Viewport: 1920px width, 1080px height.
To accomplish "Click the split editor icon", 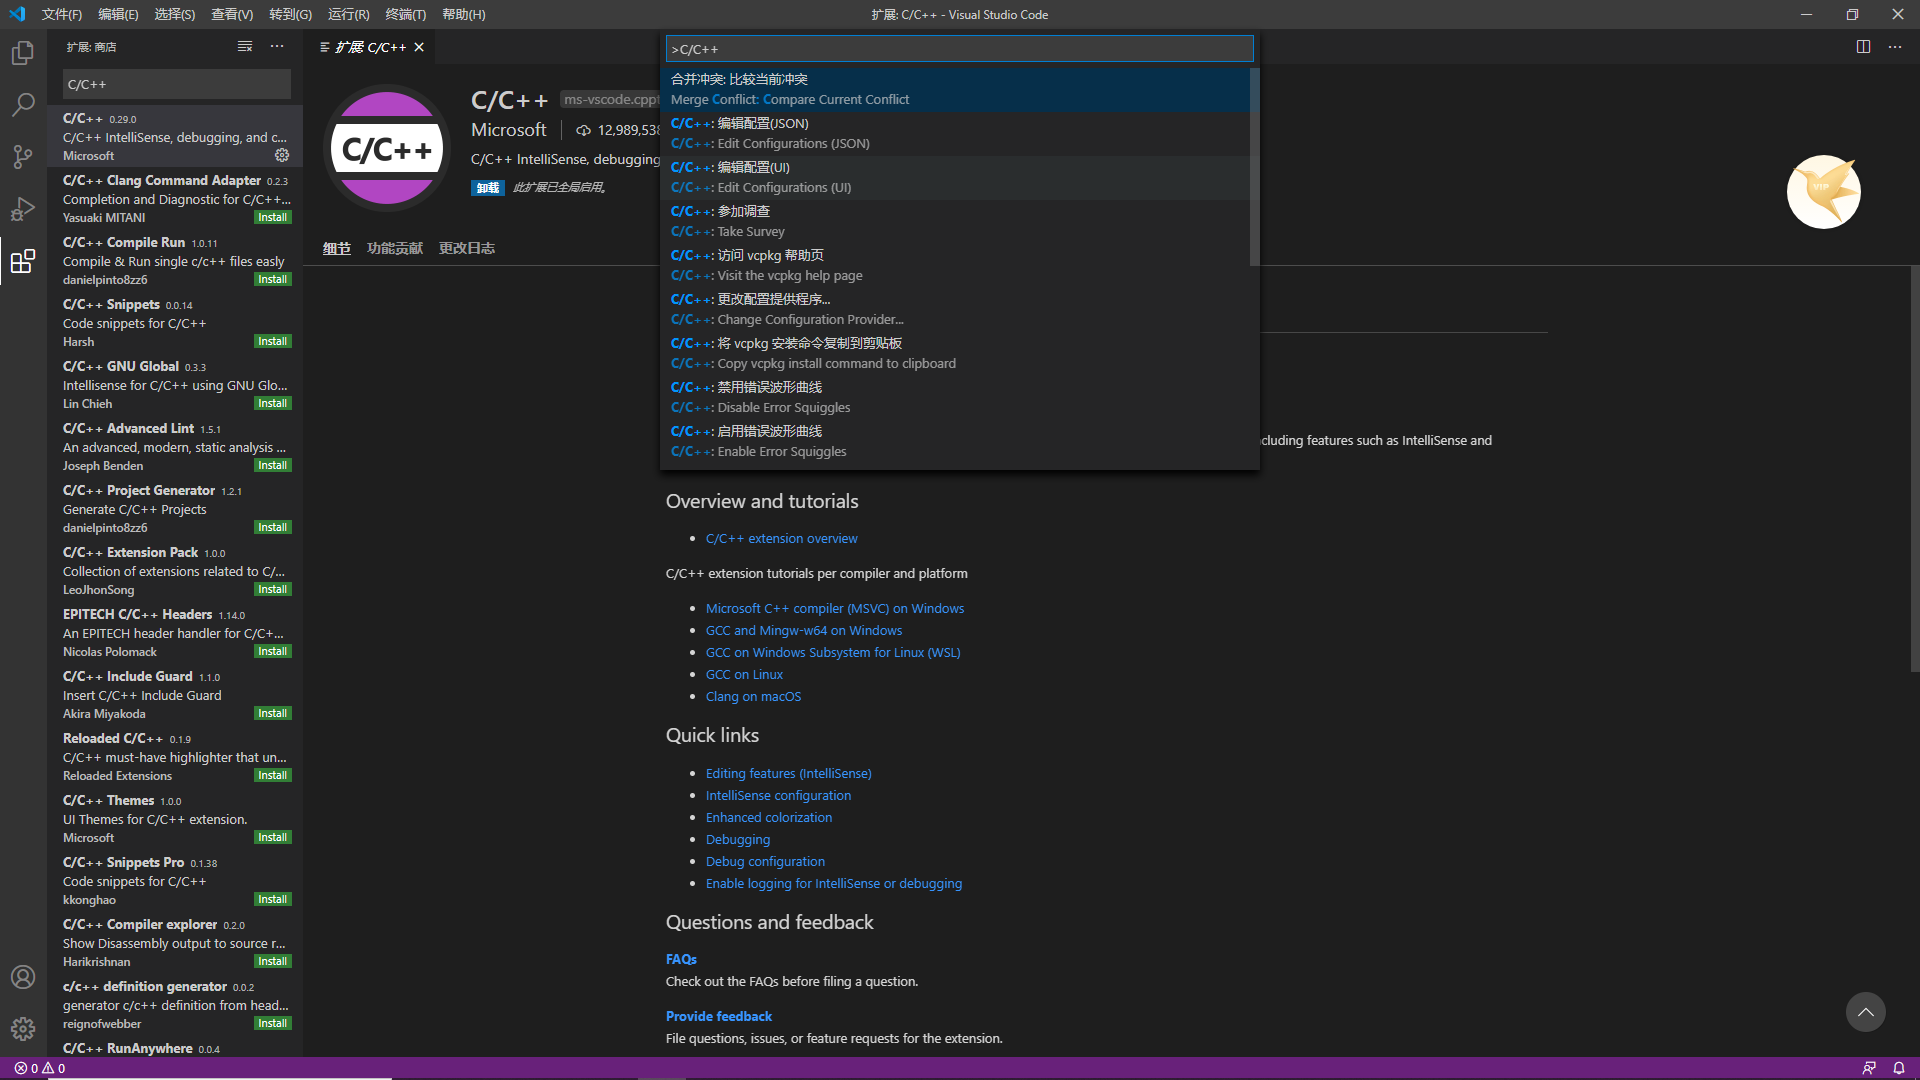I will click(1863, 47).
